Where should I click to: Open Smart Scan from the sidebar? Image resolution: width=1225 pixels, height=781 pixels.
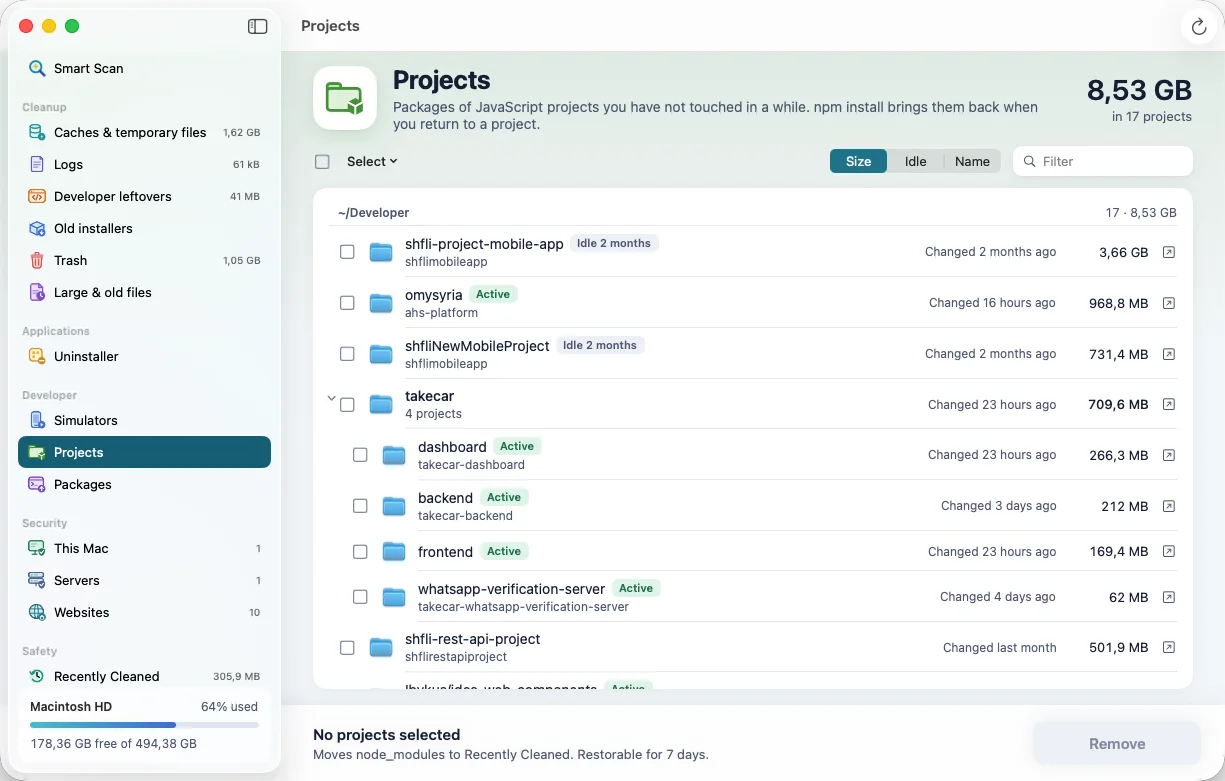144,68
